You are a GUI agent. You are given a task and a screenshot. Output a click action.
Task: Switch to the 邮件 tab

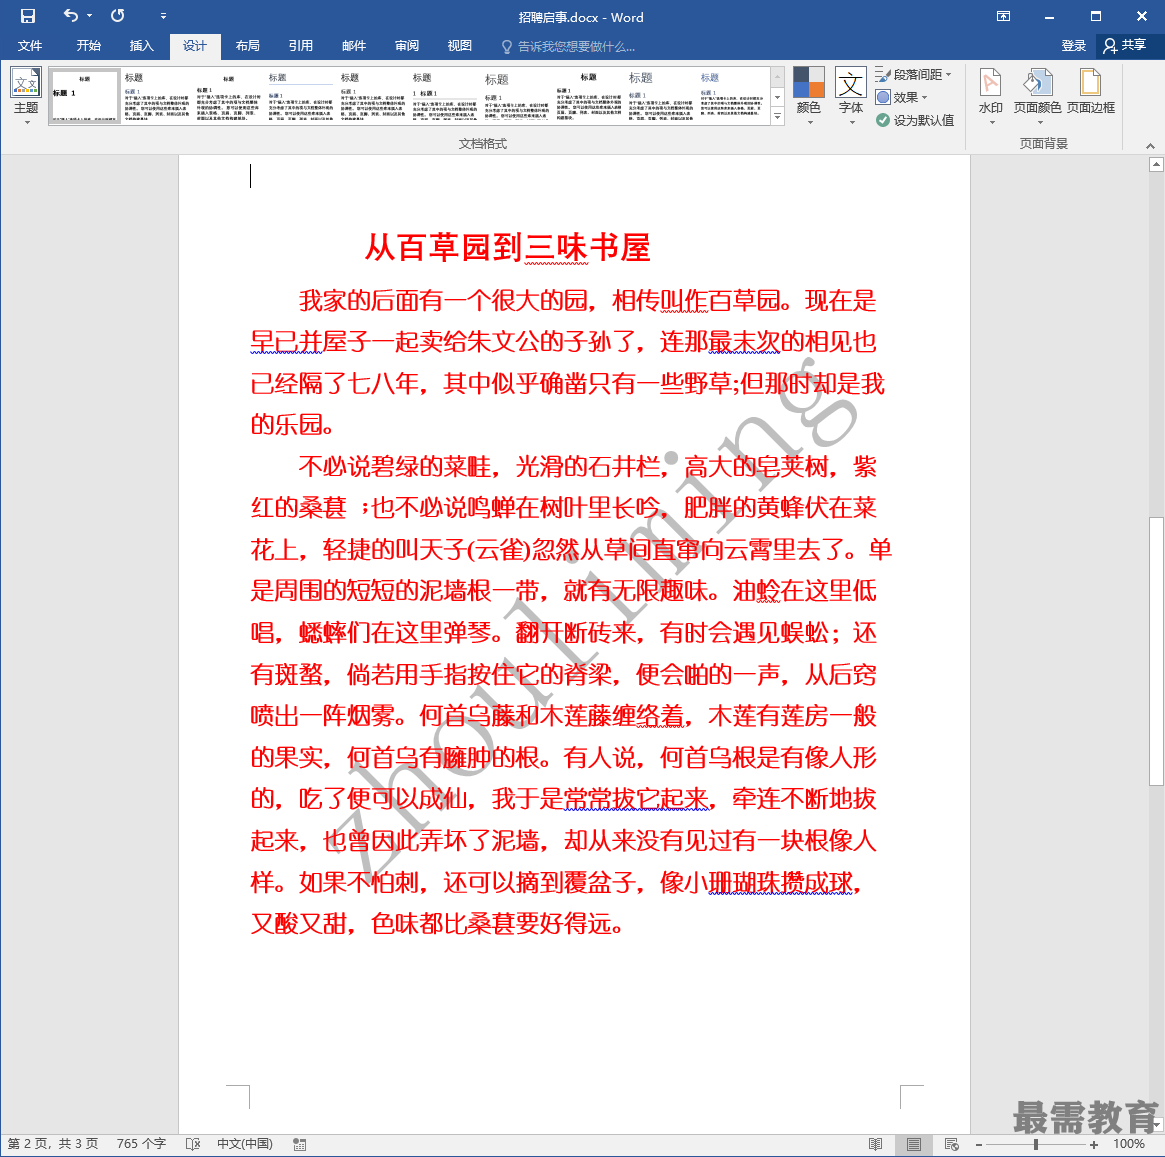pyautogui.click(x=354, y=46)
